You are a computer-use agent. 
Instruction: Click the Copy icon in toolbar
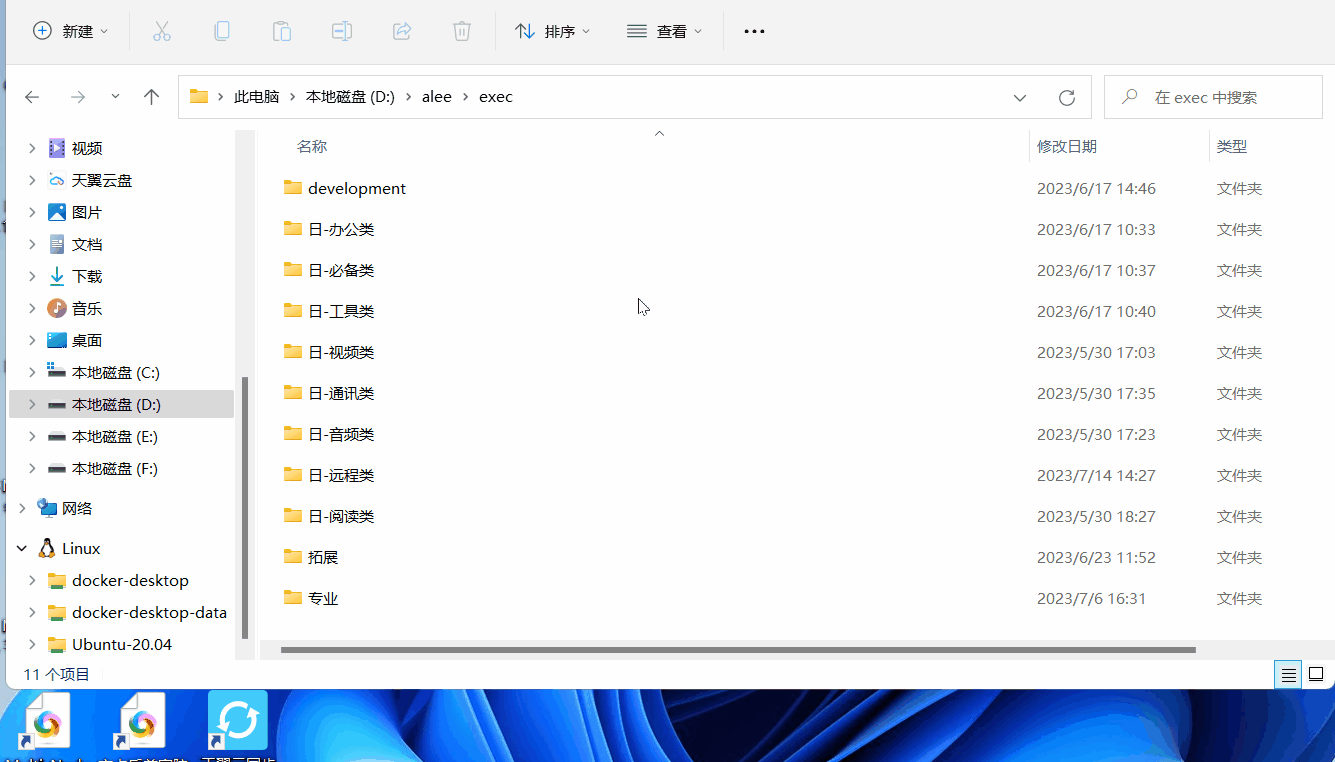pos(222,31)
